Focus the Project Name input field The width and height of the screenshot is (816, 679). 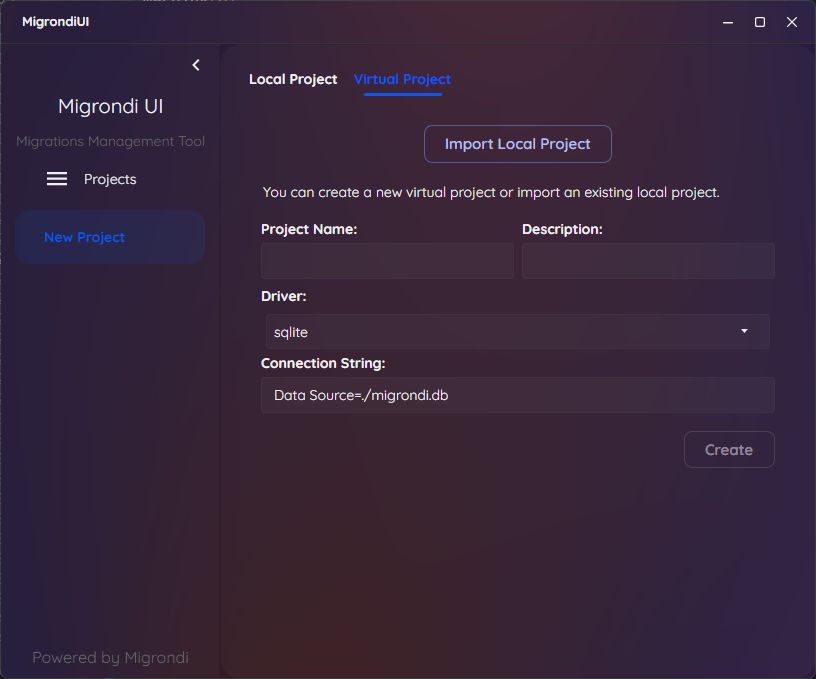tap(387, 261)
